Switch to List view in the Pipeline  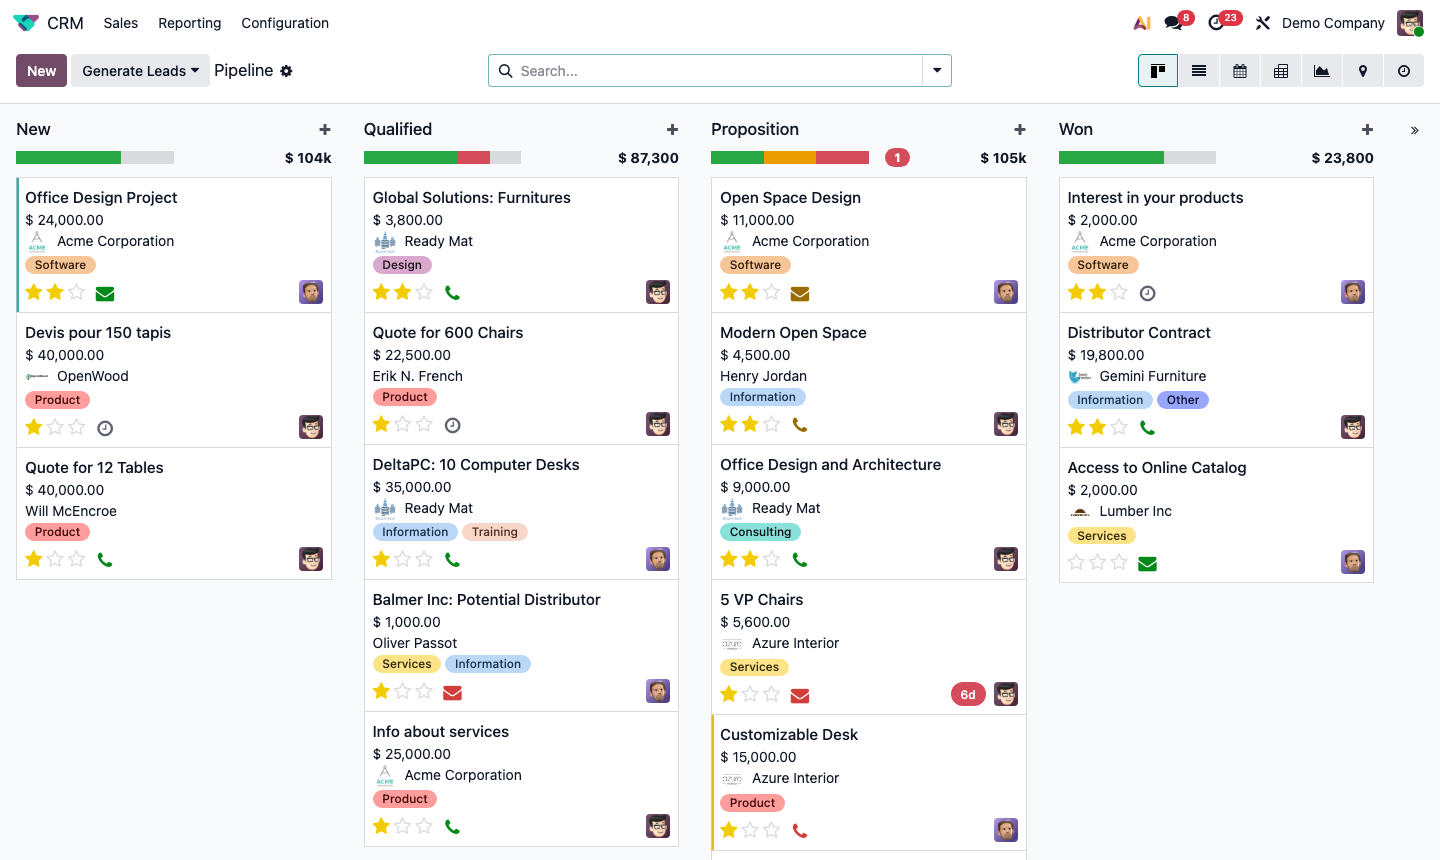tap(1198, 71)
